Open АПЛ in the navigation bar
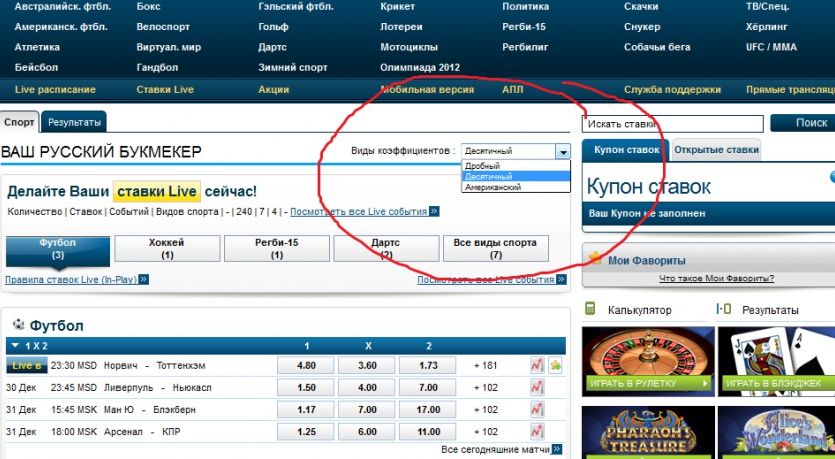 click(512, 89)
